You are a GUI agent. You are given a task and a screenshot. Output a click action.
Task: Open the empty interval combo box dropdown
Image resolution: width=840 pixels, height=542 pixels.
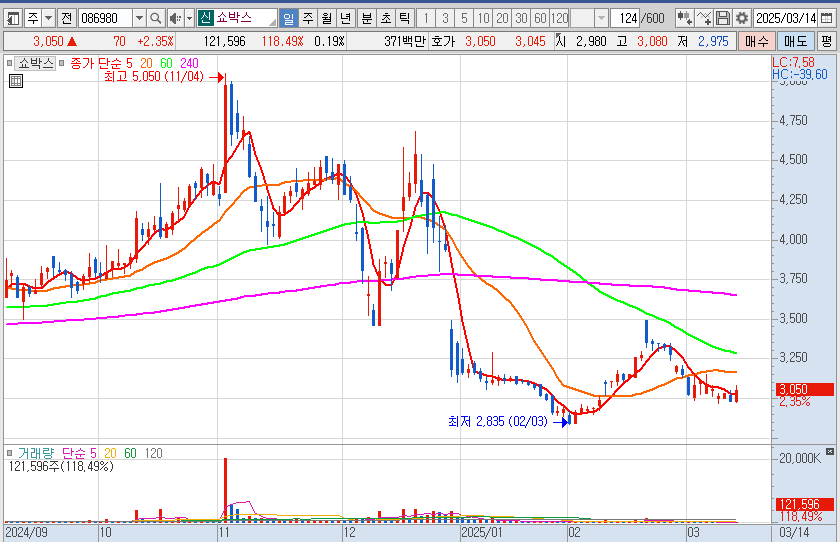601,19
